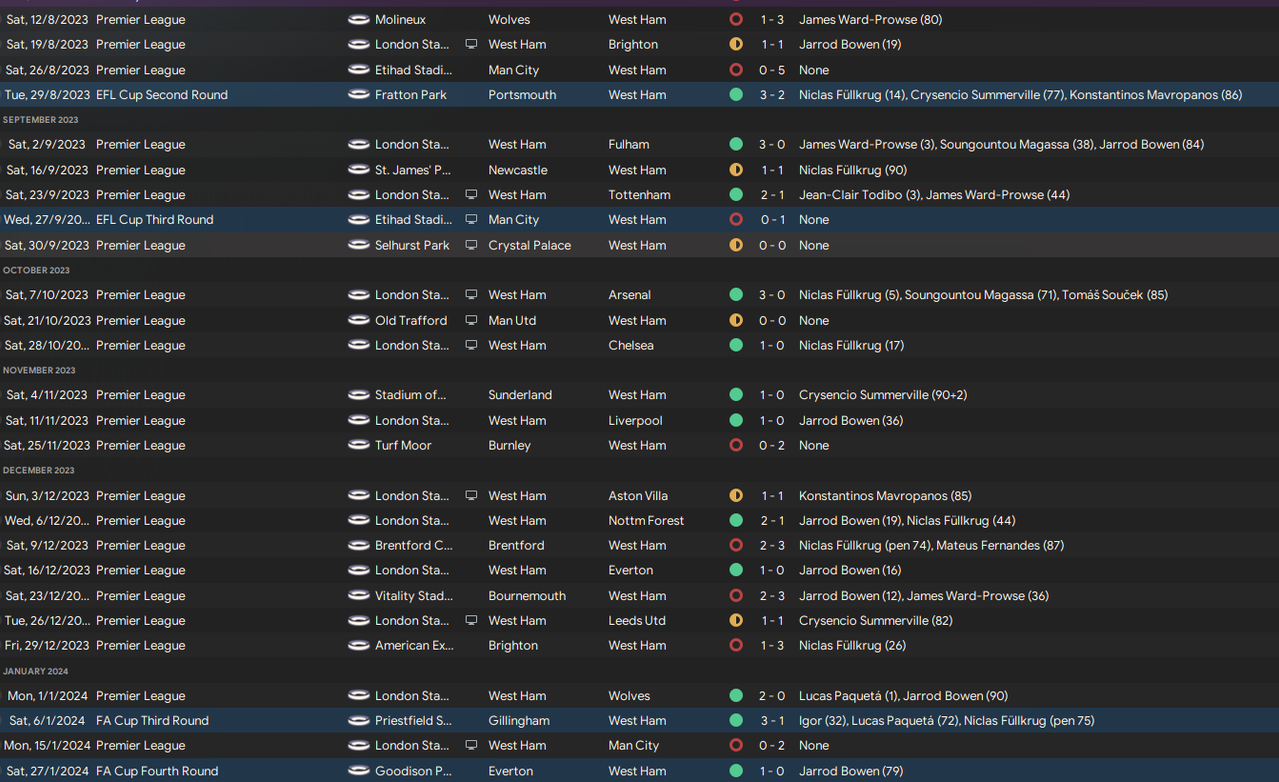The height and width of the screenshot is (782, 1279).
Task: Open the Gillingham team link
Action: [521, 721]
